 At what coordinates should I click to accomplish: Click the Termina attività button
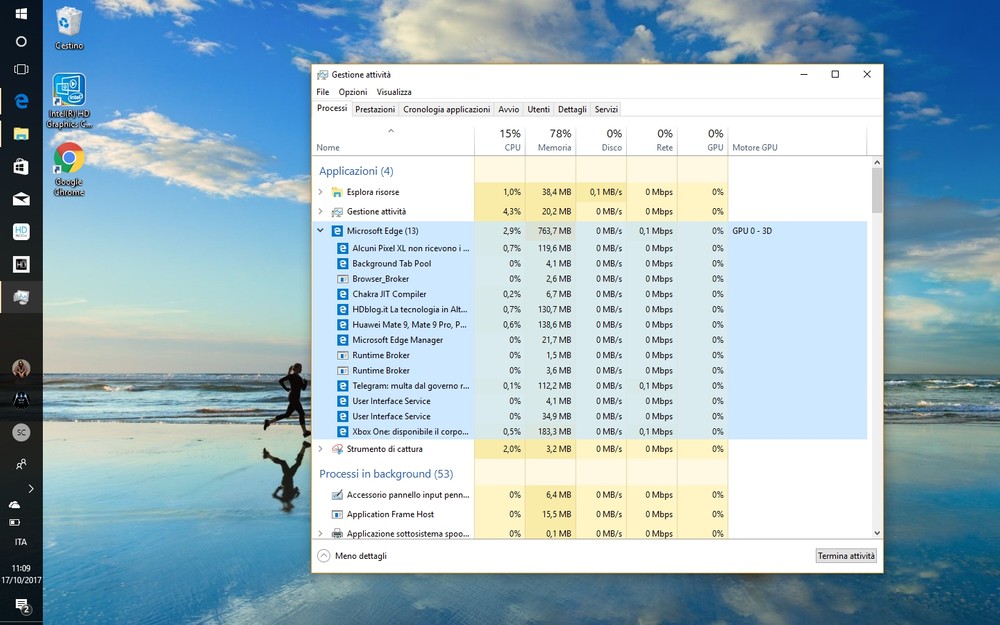(846, 556)
